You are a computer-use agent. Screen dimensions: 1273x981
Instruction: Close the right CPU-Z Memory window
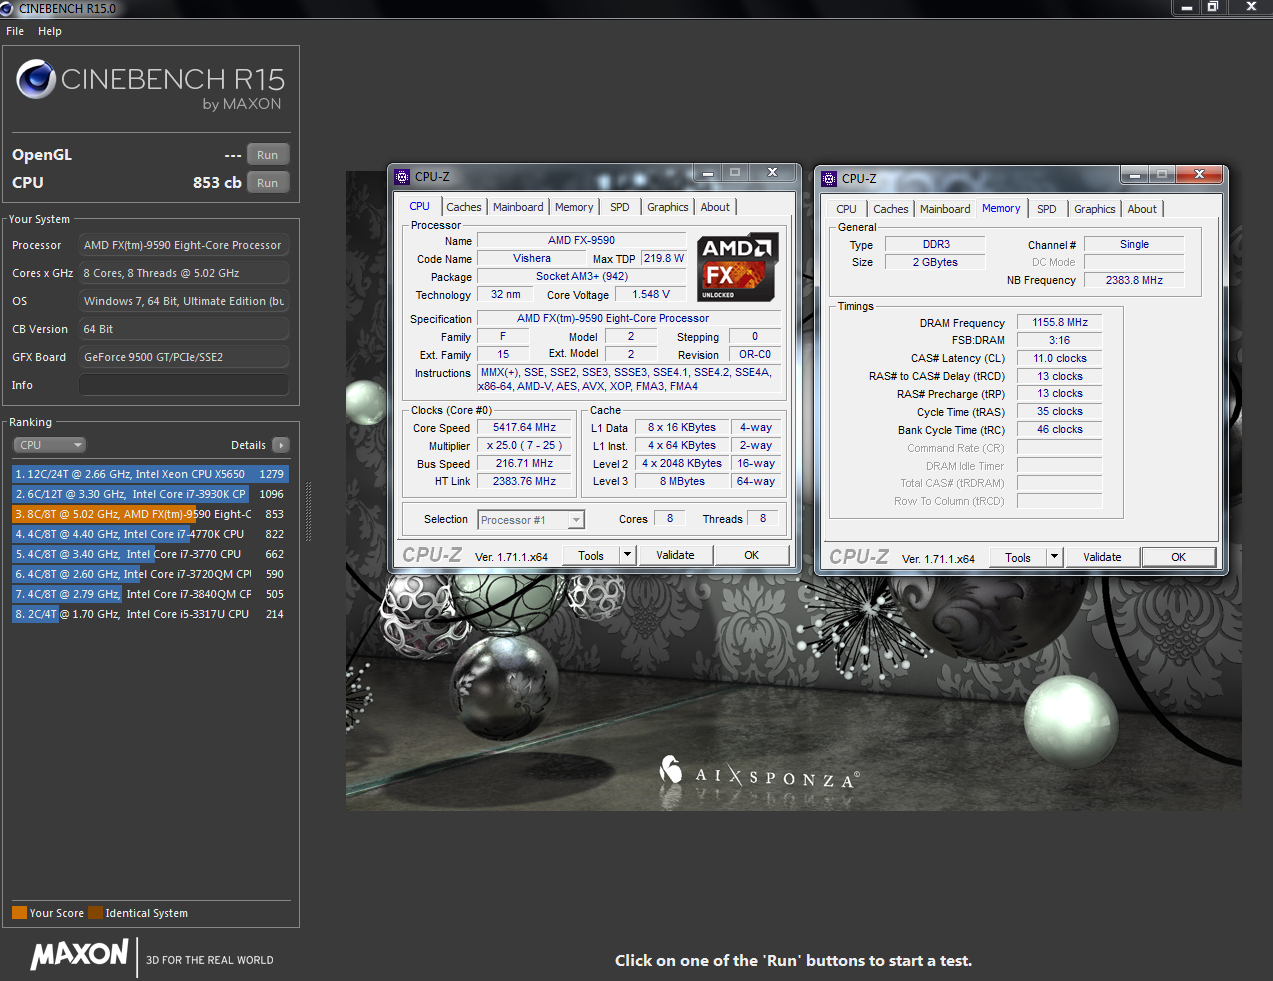point(1198,174)
